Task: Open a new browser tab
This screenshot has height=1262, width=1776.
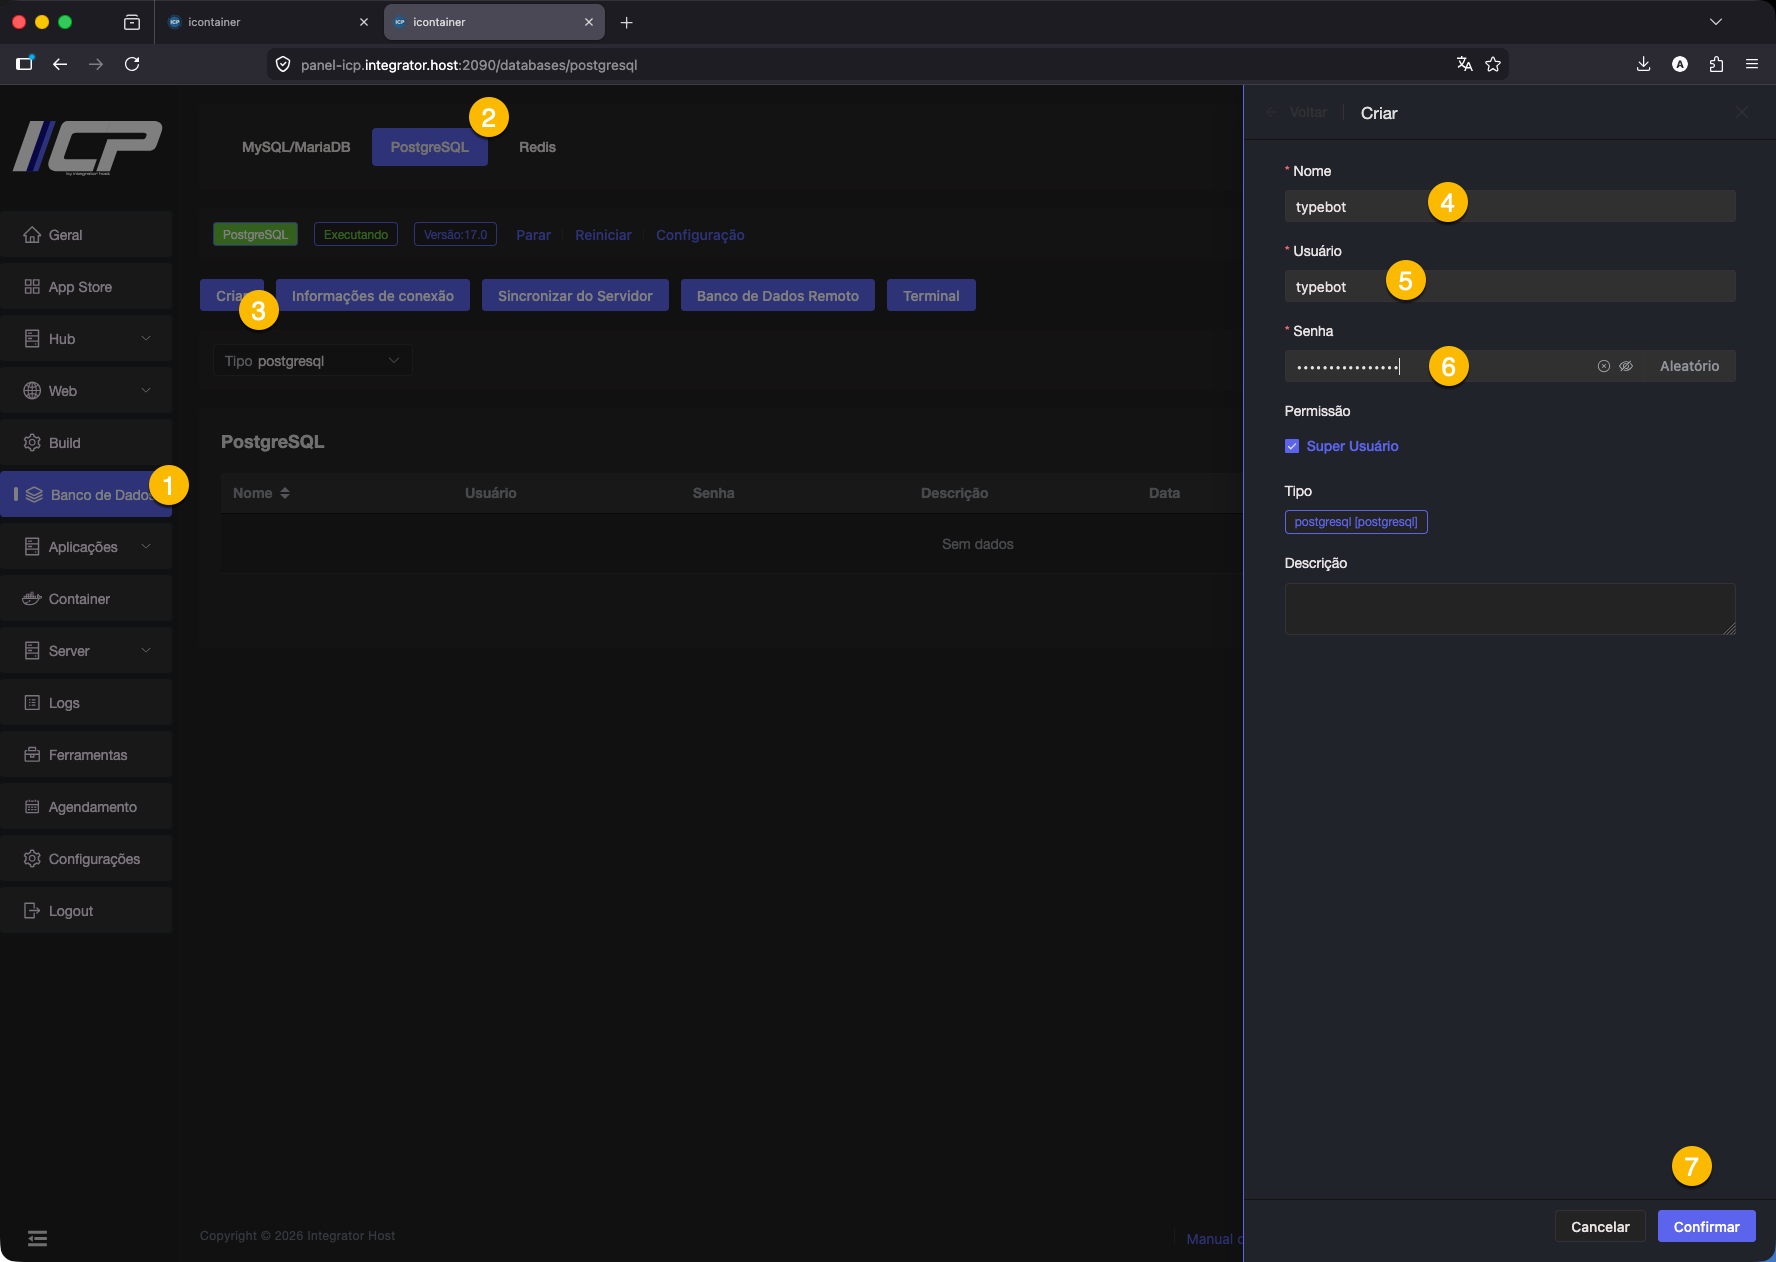Action: (627, 22)
